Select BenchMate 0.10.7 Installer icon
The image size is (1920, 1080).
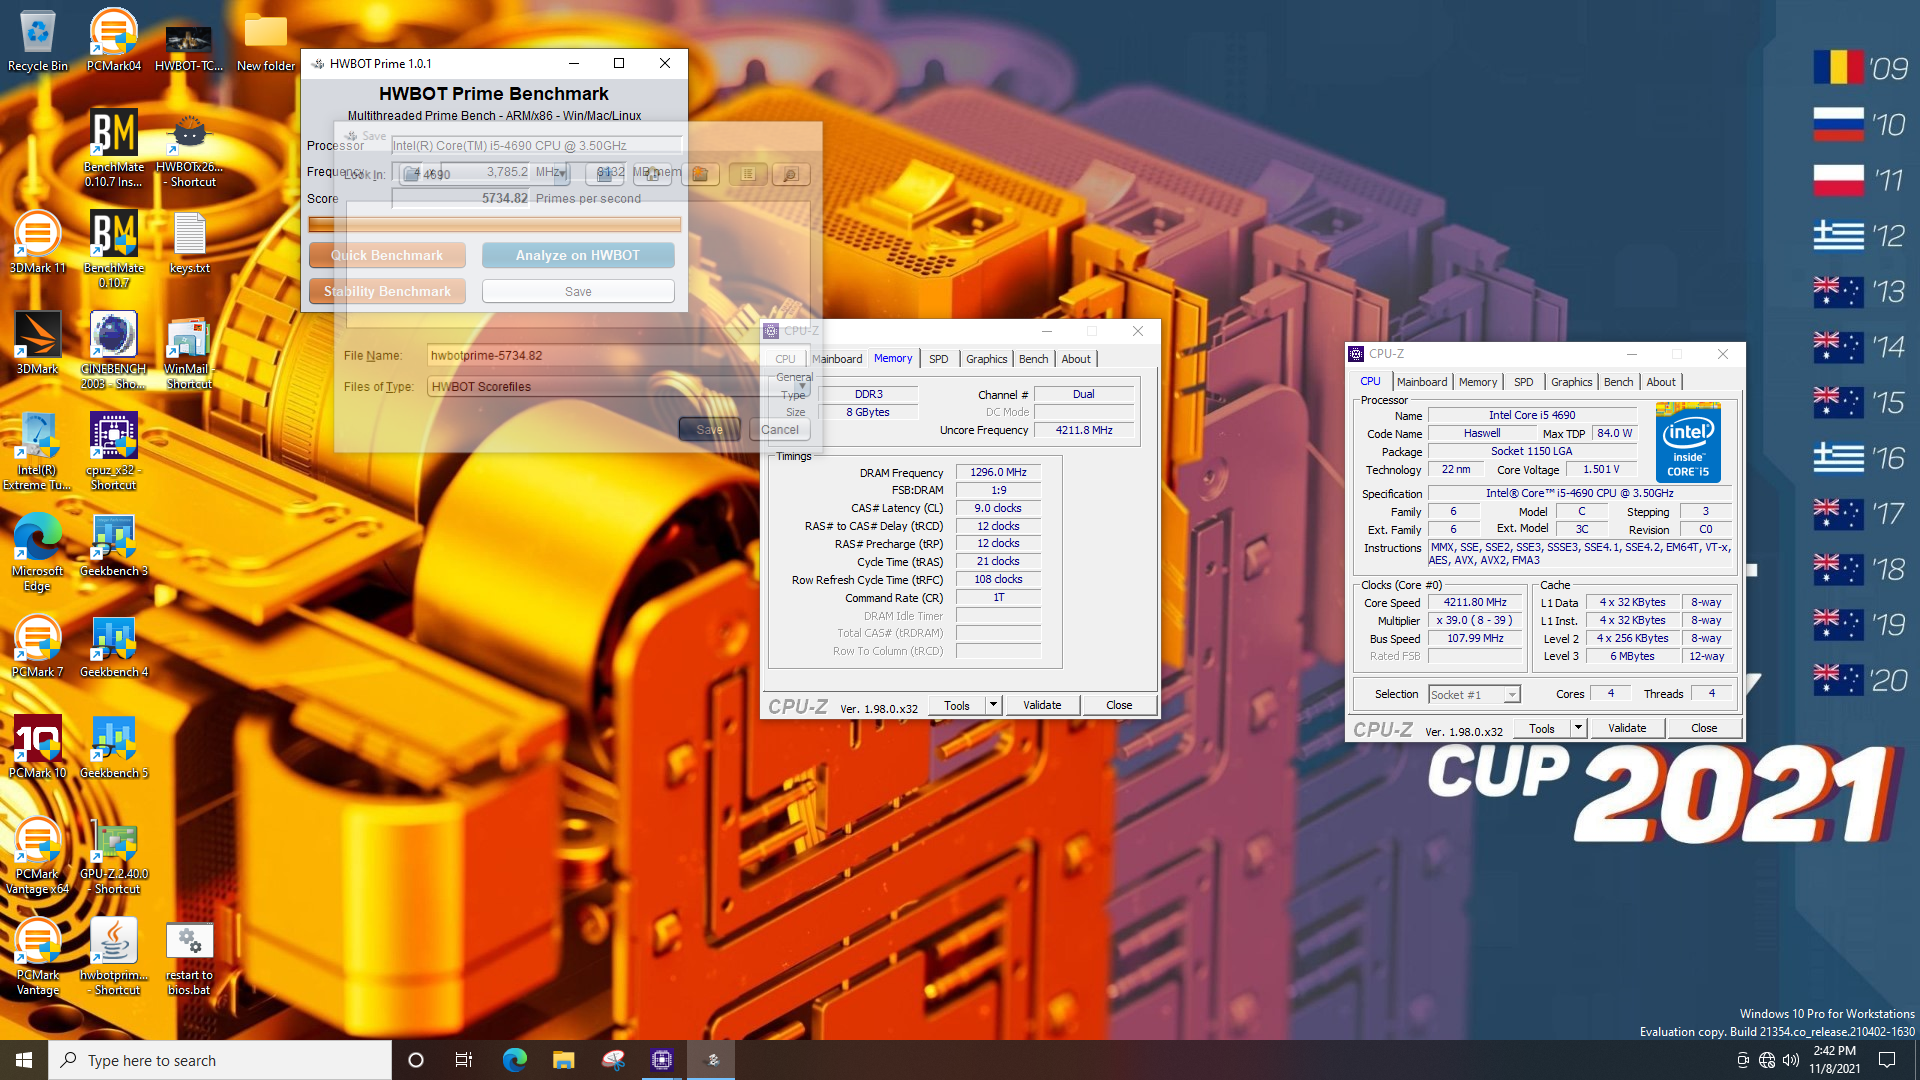tap(113, 148)
